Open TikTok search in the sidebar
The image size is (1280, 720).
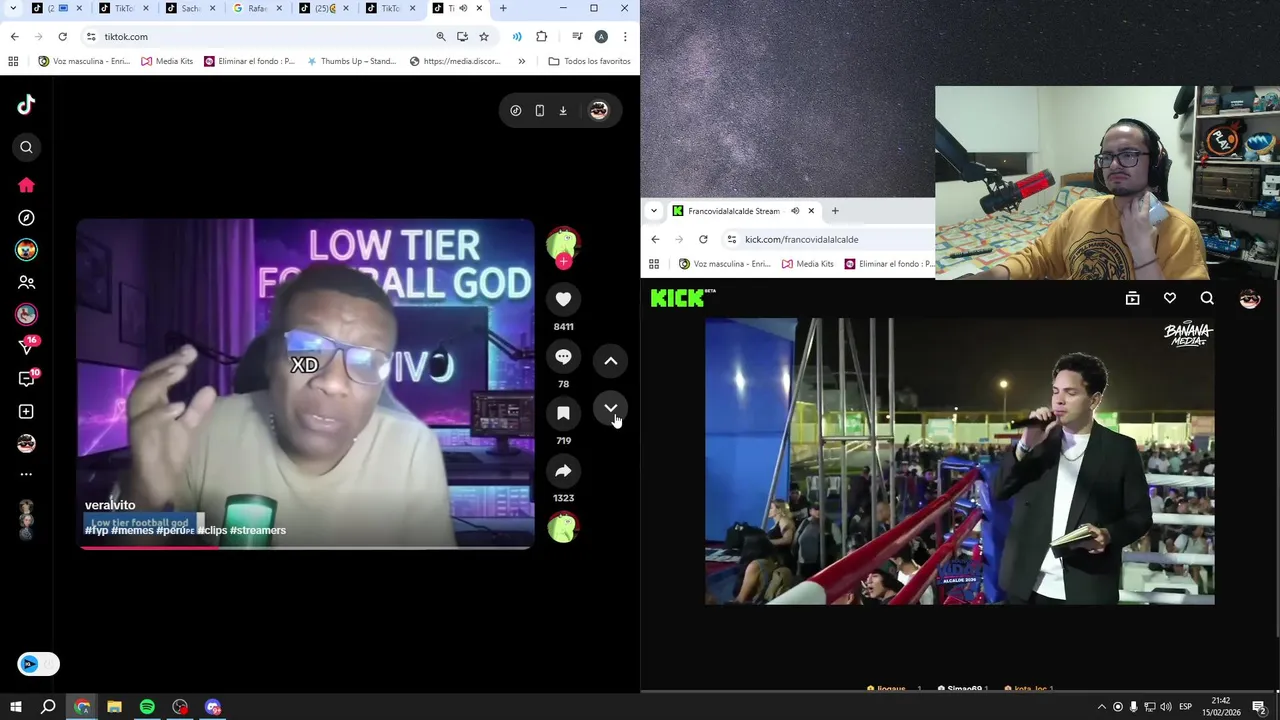coord(26,147)
